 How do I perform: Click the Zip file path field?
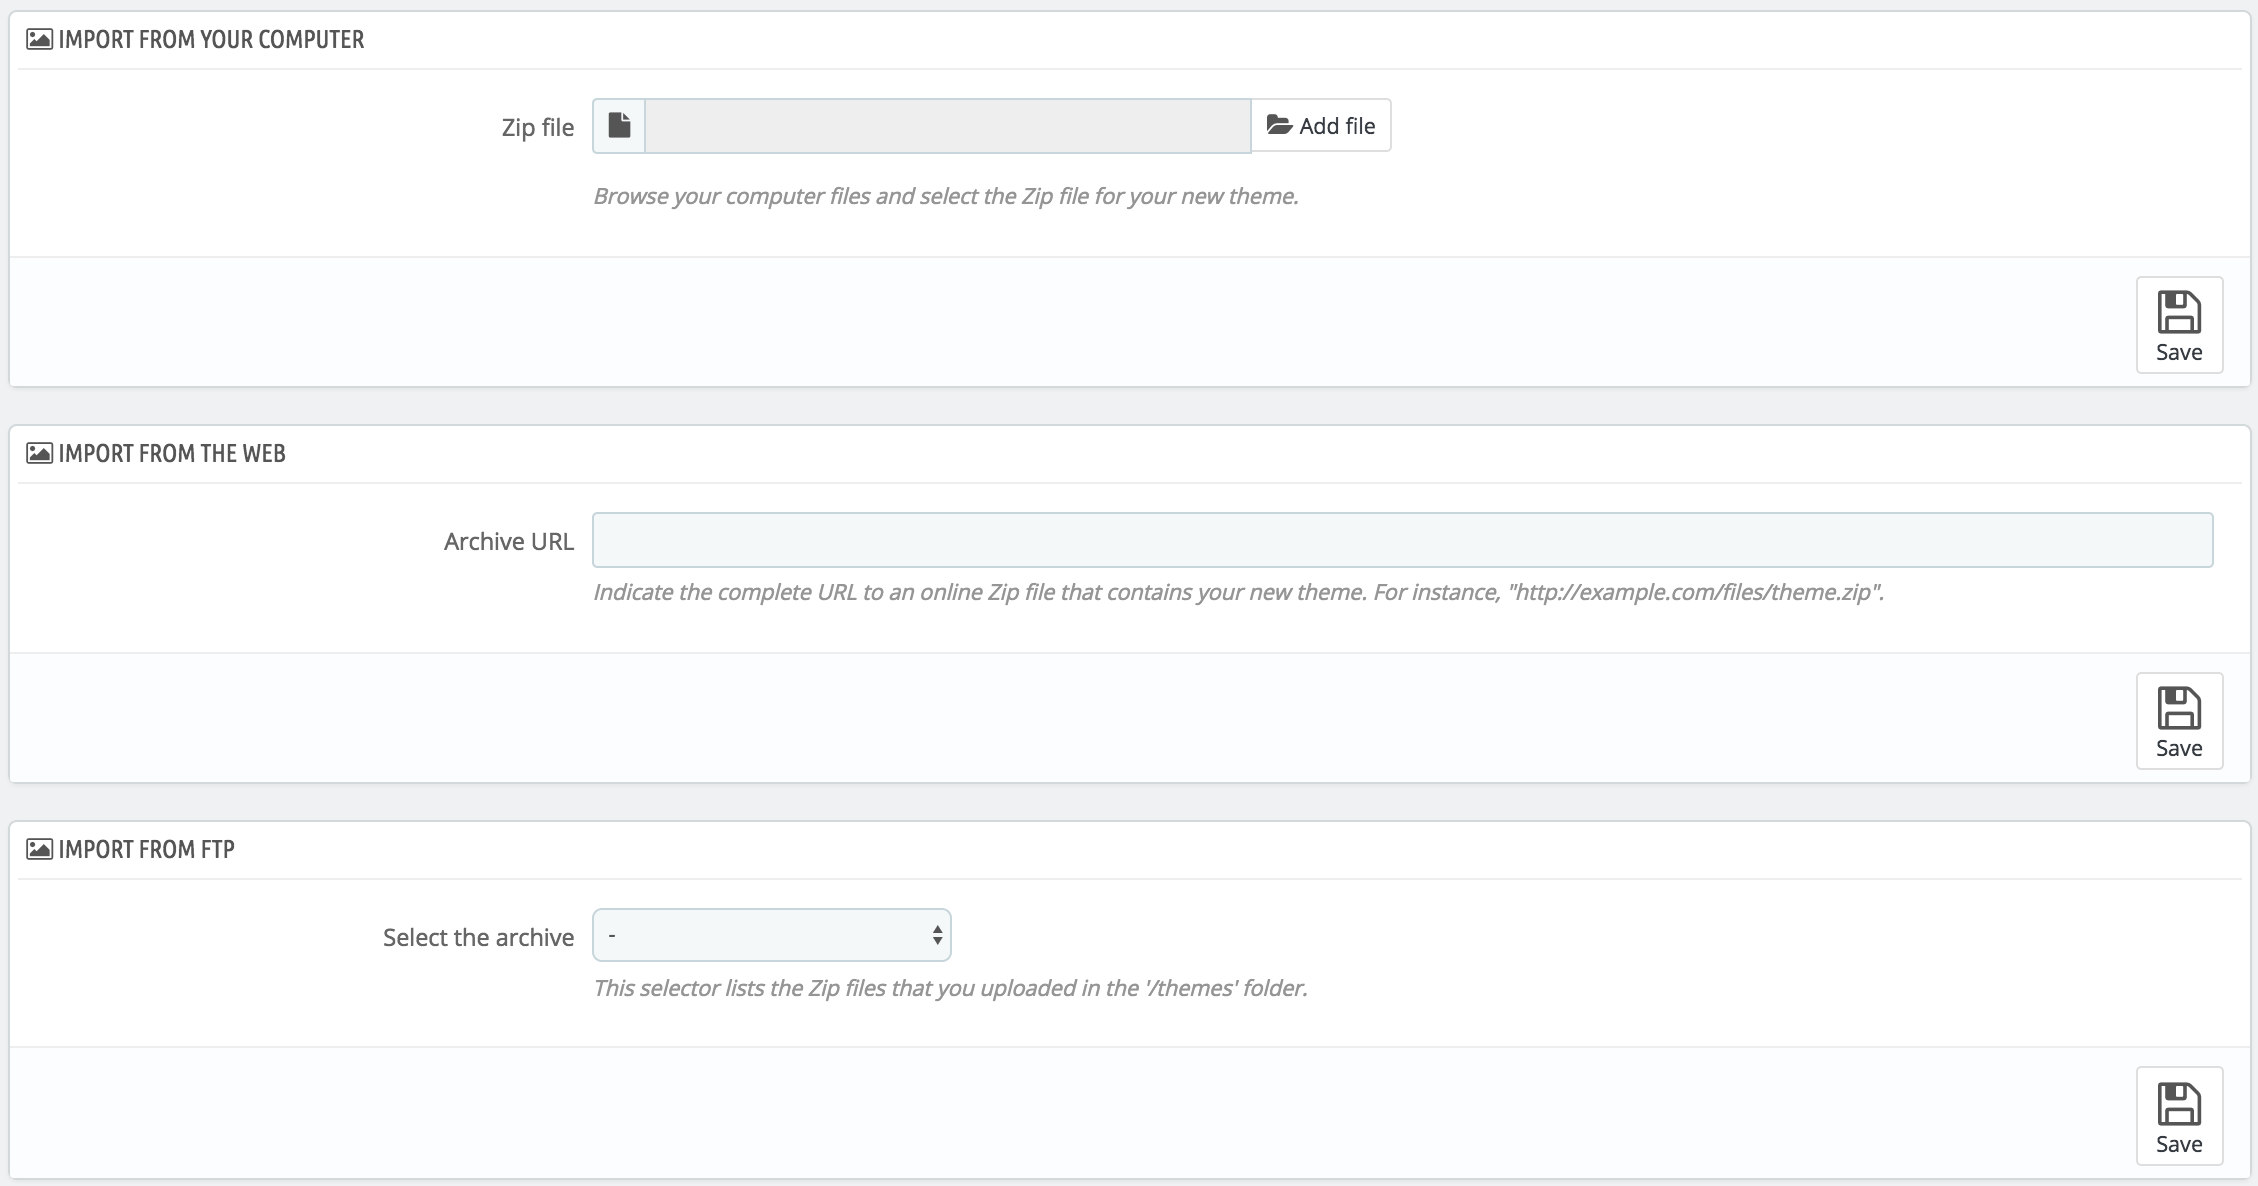coord(948,125)
